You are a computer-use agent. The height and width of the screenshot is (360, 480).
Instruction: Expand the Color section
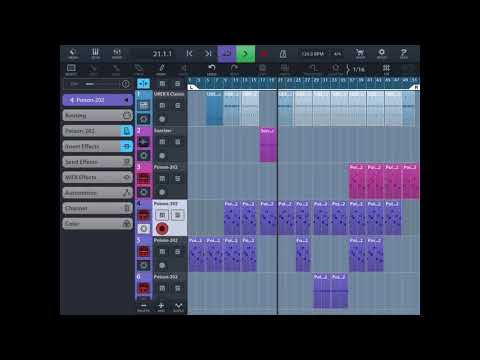[x=98, y=224]
